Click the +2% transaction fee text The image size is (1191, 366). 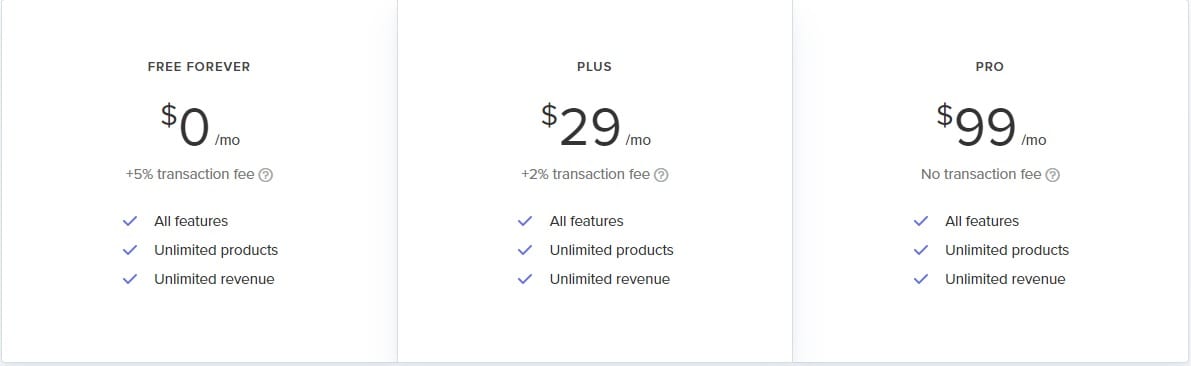point(586,174)
